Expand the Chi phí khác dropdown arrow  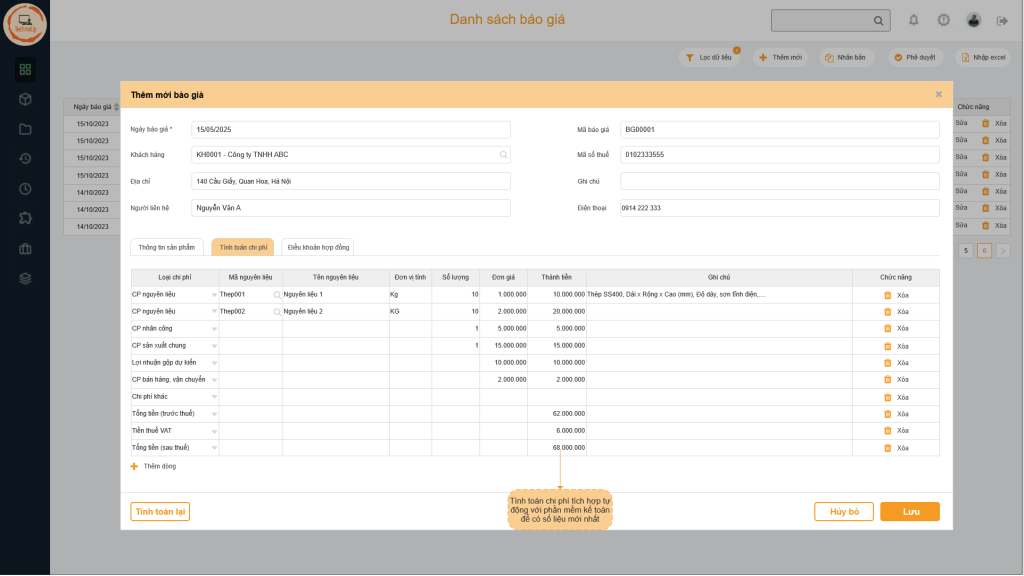(x=213, y=397)
